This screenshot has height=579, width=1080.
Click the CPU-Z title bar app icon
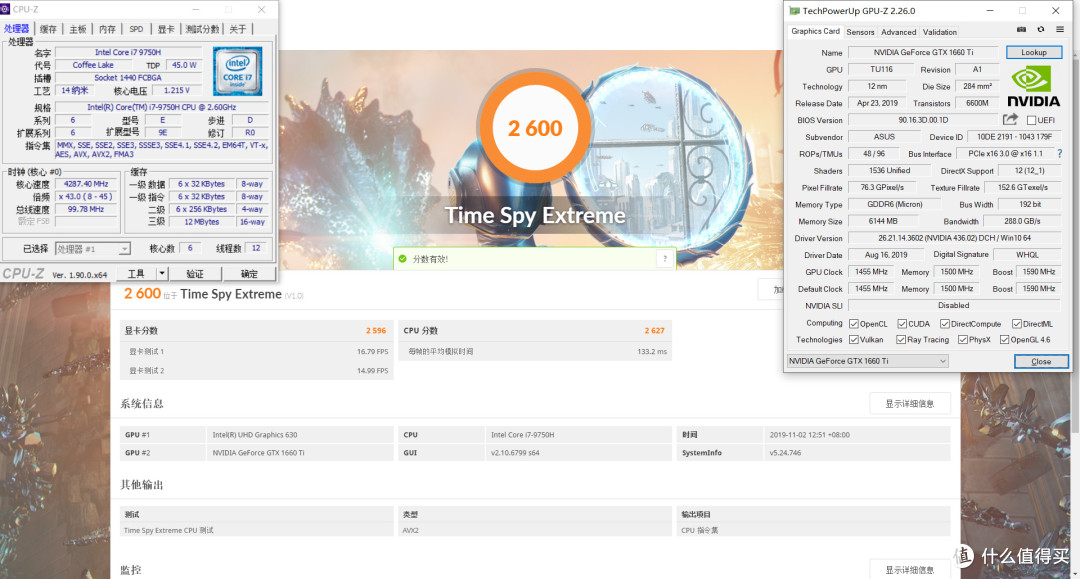pyautogui.click(x=6, y=9)
